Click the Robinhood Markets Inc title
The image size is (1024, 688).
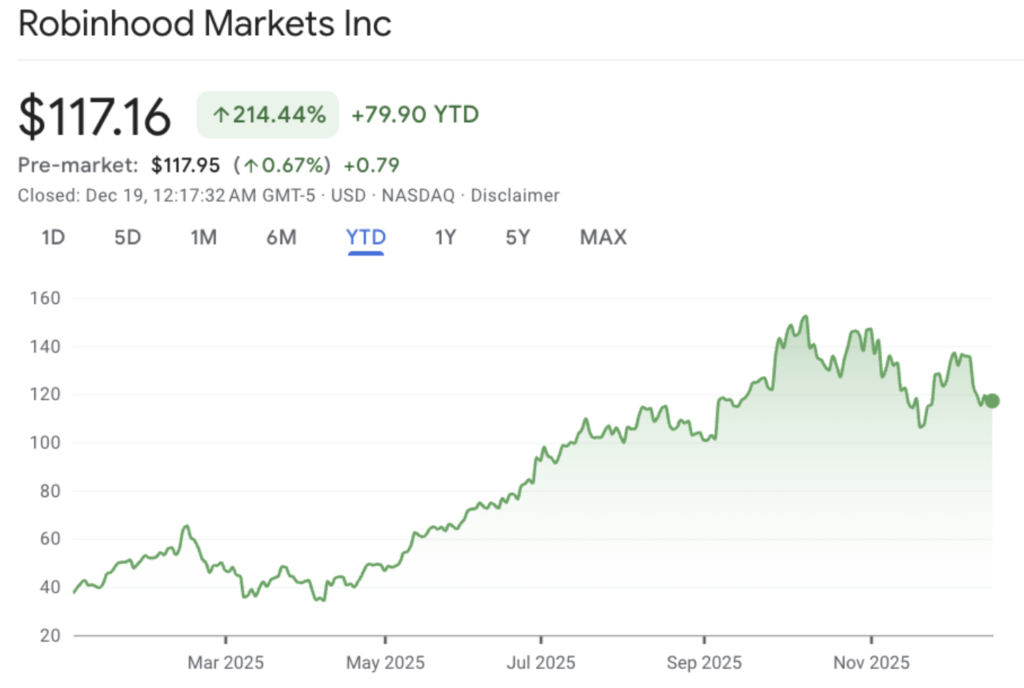(205, 24)
